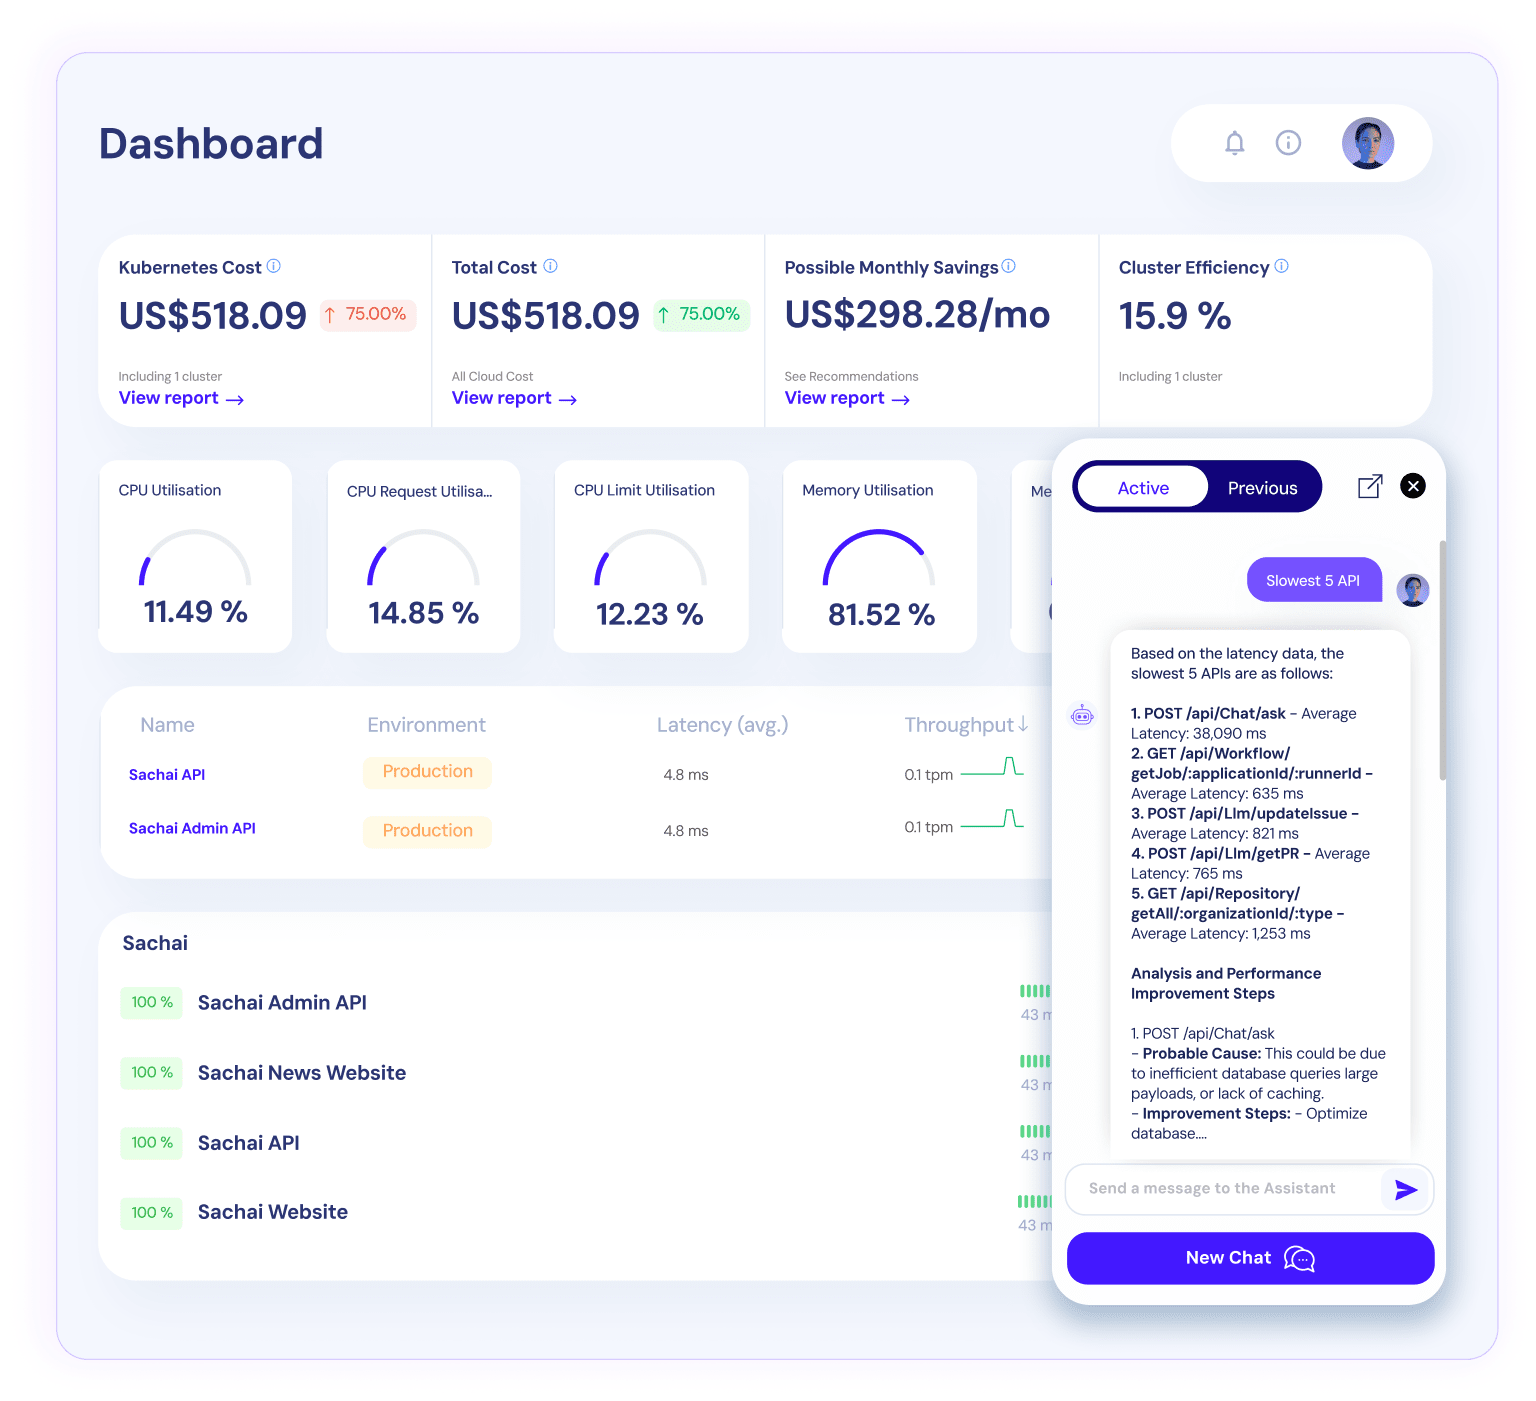Open the user profile avatar
1536x1401 pixels.
1367,143
